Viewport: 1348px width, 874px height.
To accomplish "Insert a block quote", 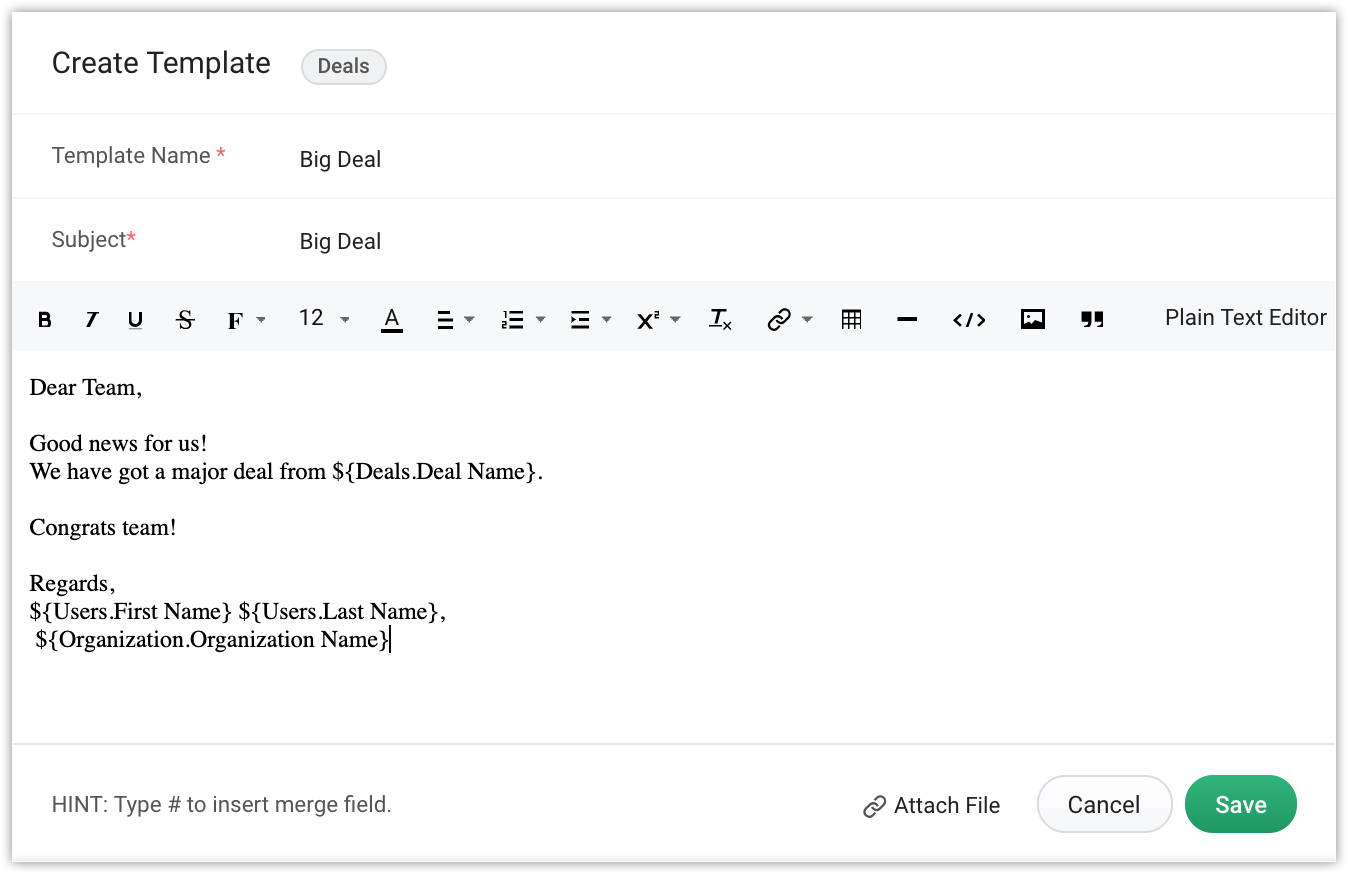I will (1092, 320).
